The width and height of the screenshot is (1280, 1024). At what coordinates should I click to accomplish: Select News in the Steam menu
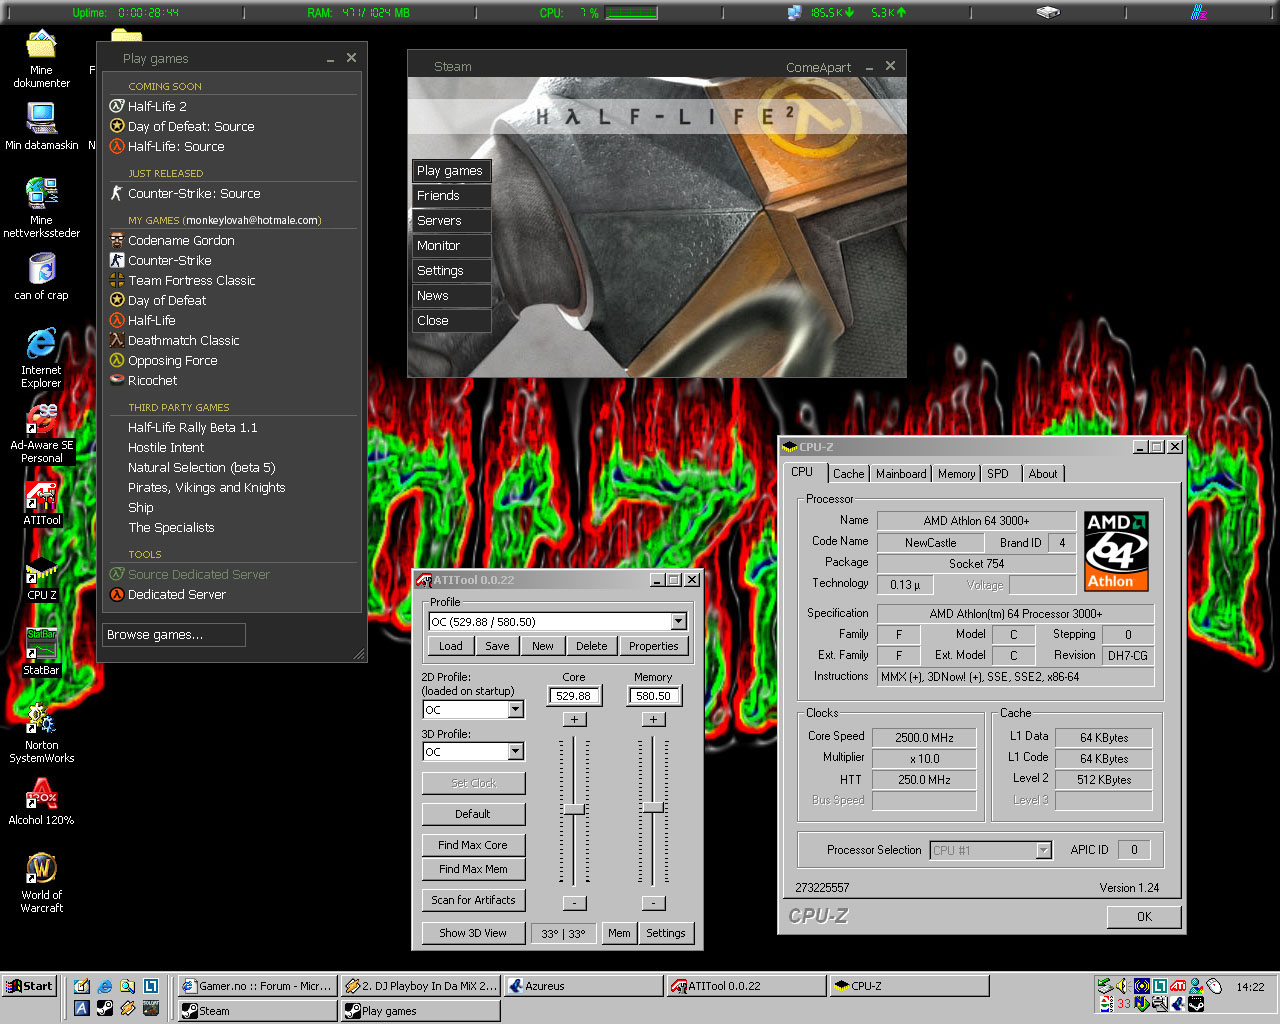[451, 296]
